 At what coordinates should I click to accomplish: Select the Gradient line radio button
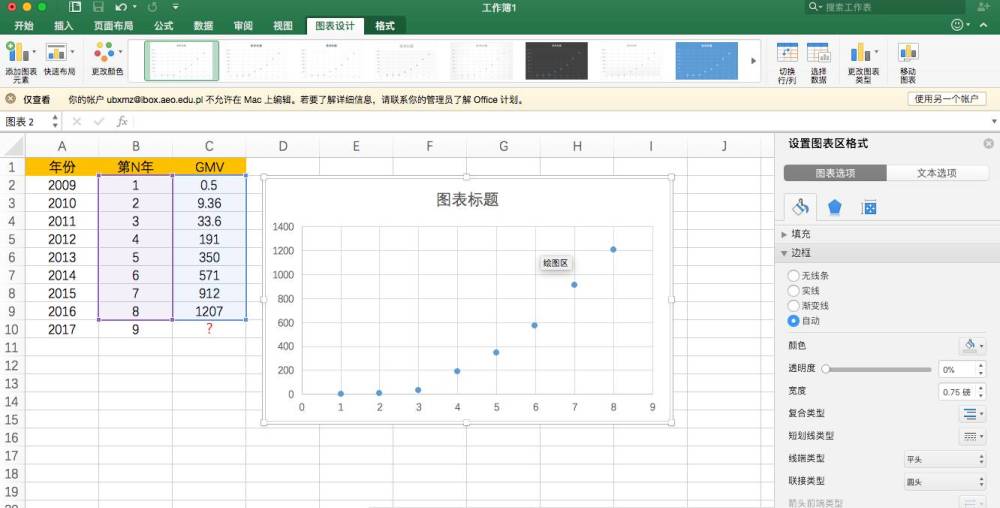(x=793, y=305)
